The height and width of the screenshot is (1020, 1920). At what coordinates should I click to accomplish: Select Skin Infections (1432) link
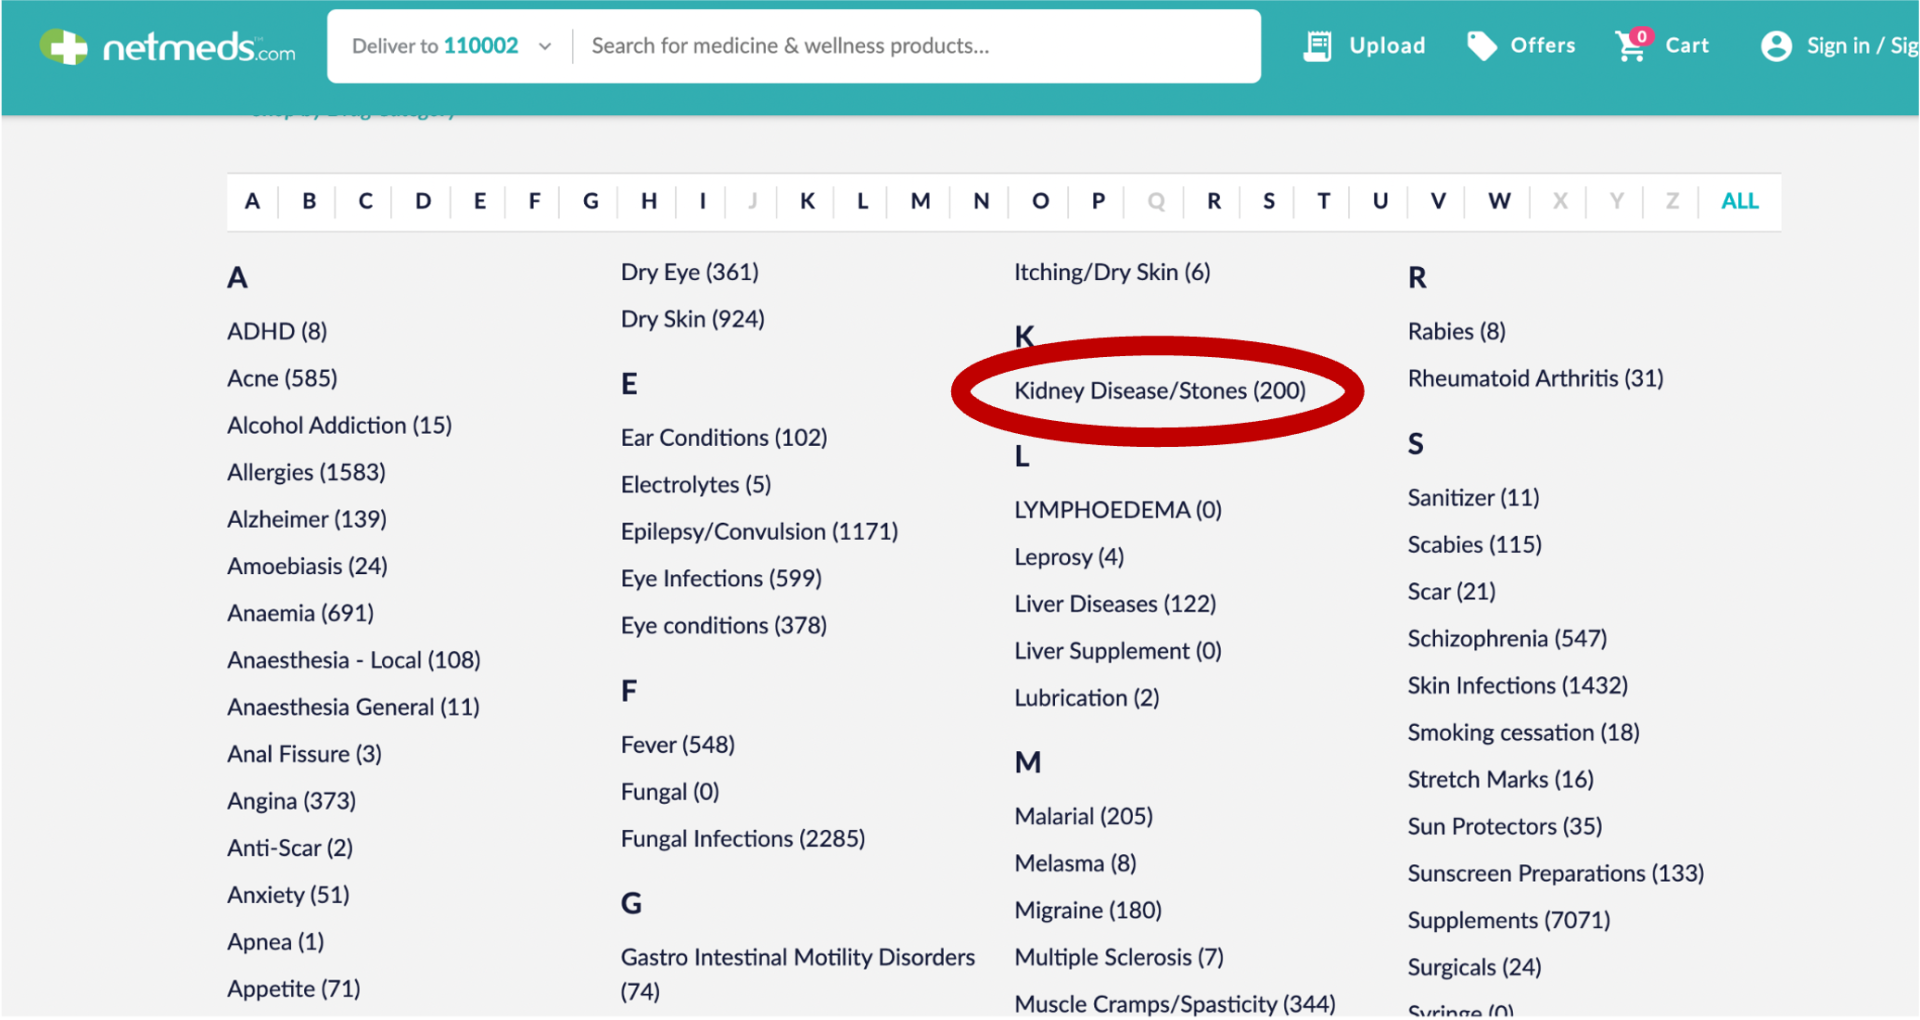pos(1517,686)
